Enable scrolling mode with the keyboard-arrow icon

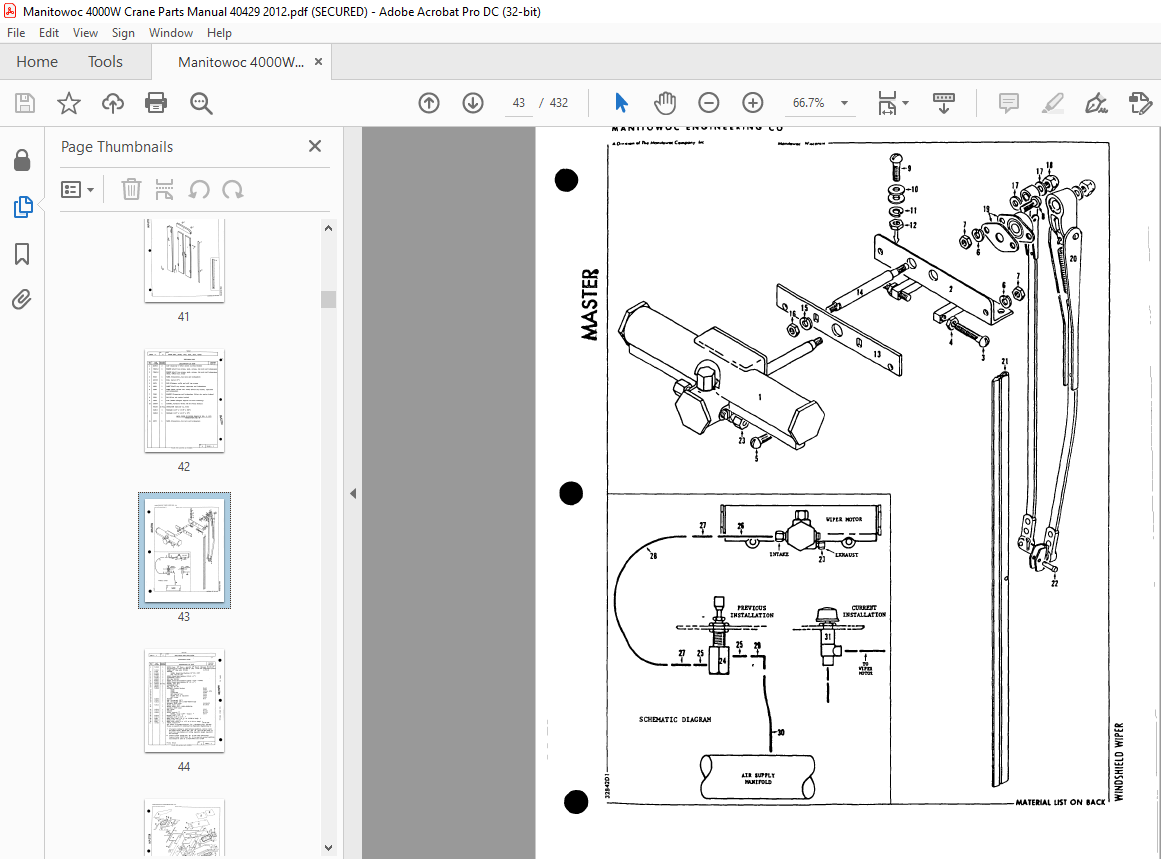[x=943, y=103]
